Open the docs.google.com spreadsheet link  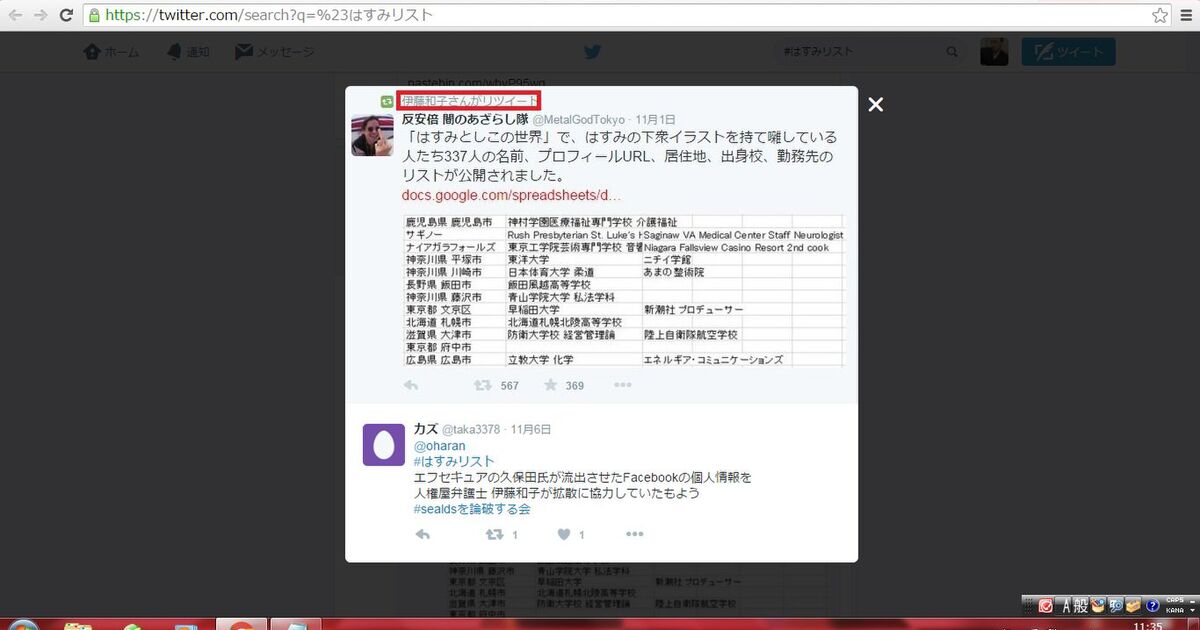511,194
